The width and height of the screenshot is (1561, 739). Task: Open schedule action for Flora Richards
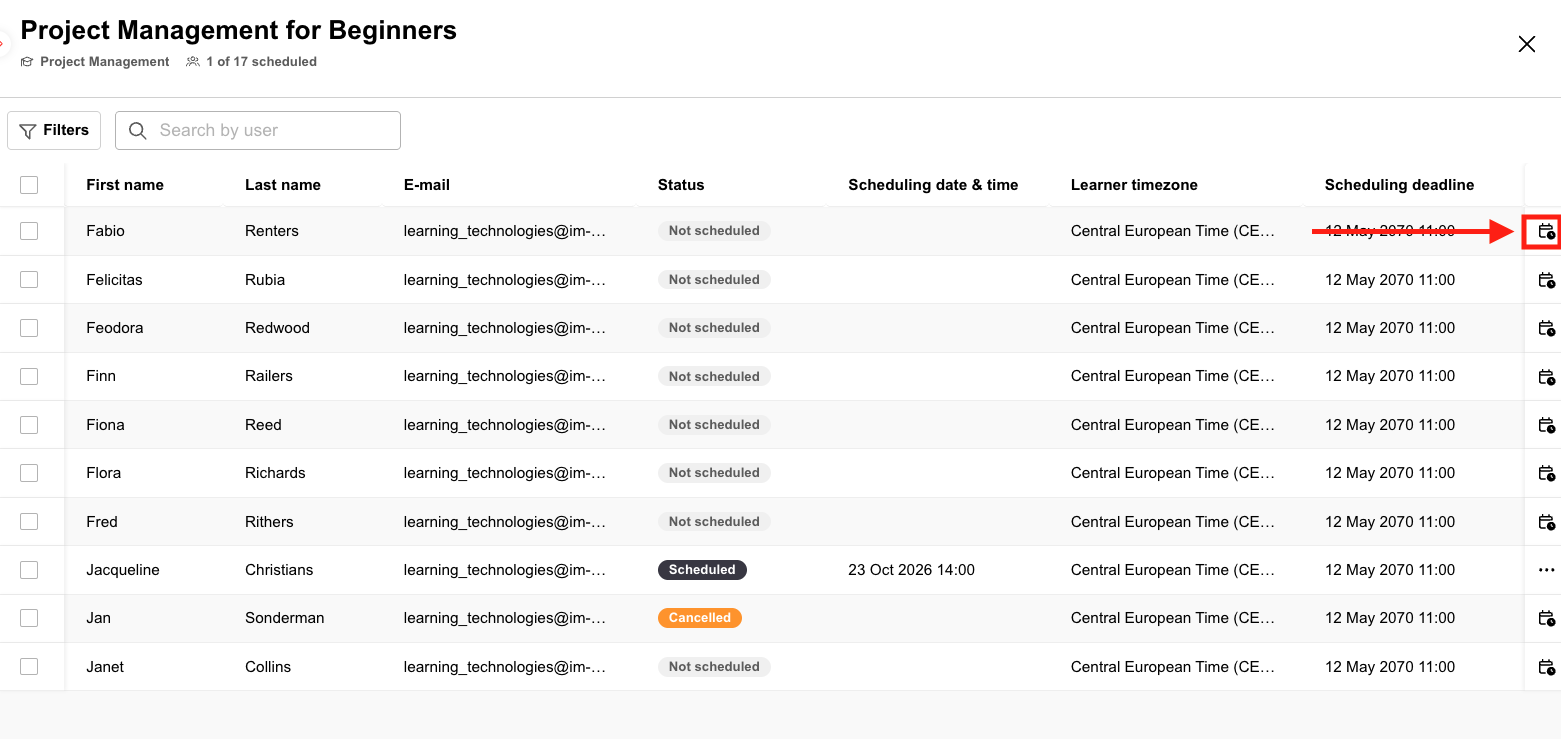pyautogui.click(x=1546, y=473)
